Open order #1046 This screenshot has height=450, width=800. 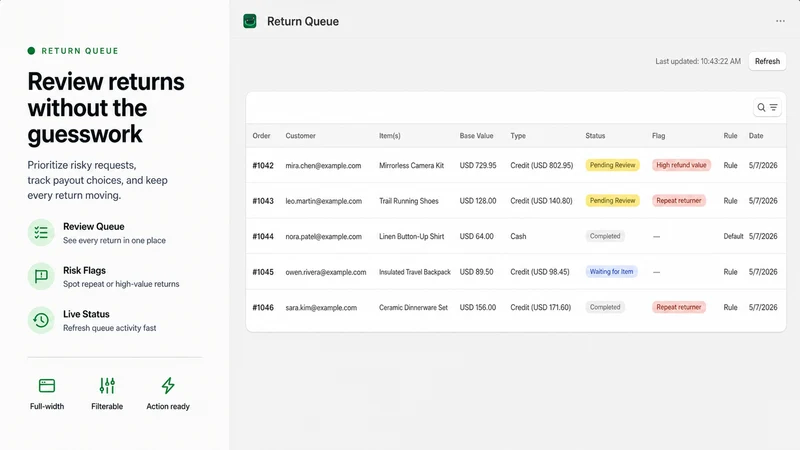coord(263,308)
